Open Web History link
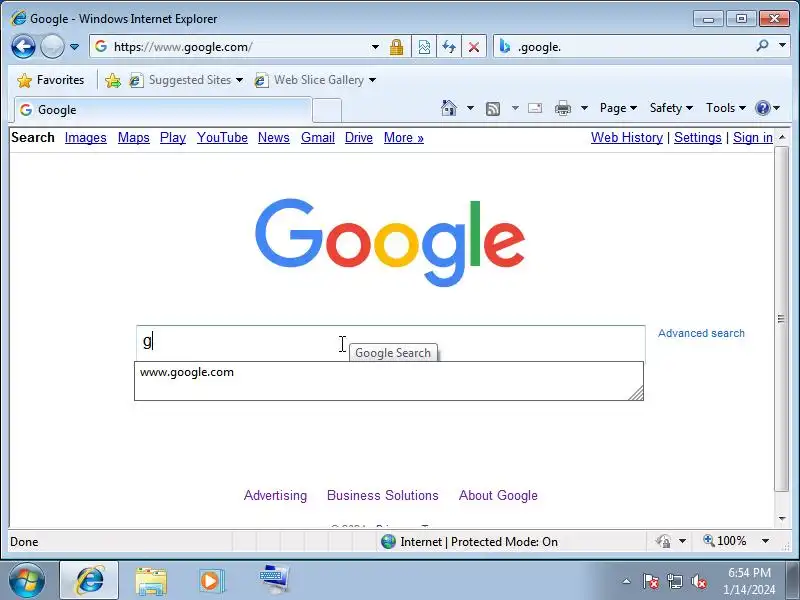The width and height of the screenshot is (800, 600). pyautogui.click(x=627, y=138)
